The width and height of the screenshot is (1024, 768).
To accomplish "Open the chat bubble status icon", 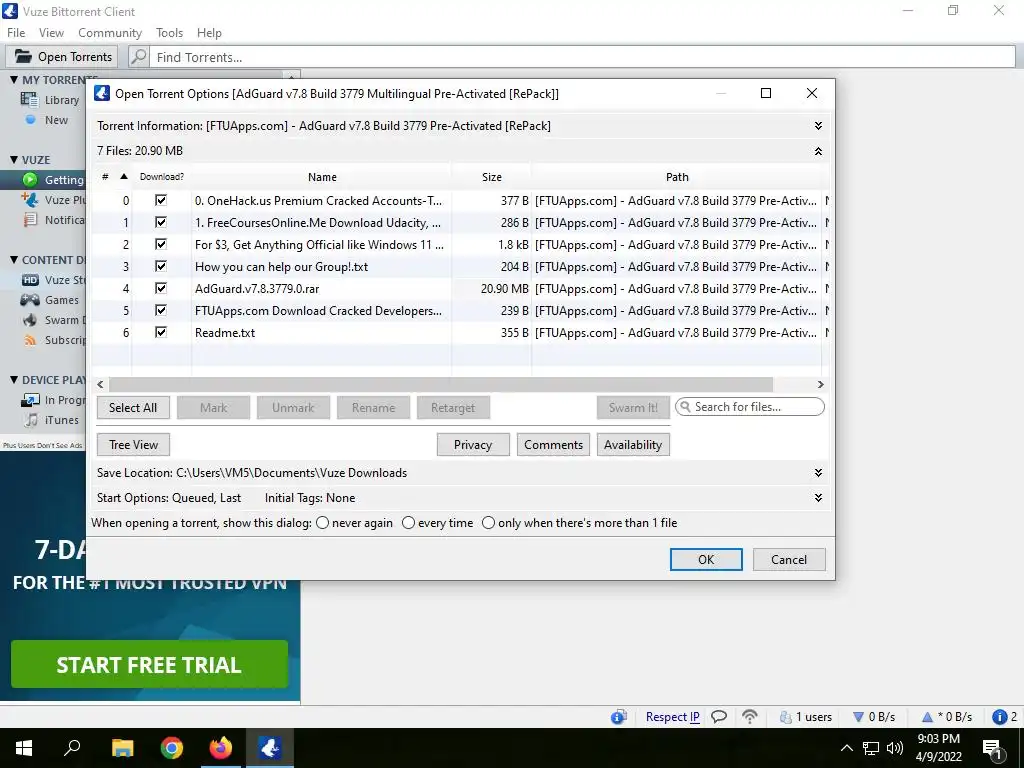I will pos(719,717).
